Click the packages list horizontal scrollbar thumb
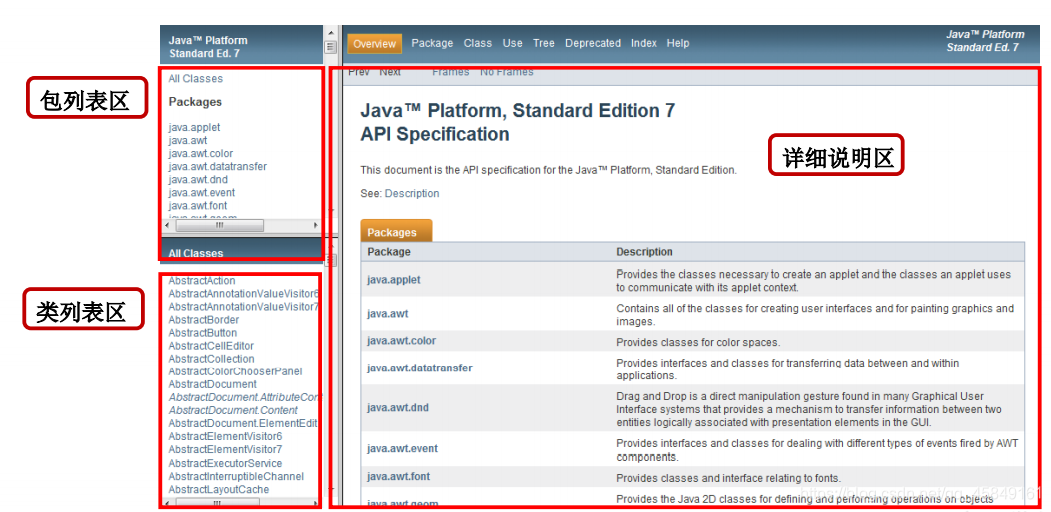 219,226
